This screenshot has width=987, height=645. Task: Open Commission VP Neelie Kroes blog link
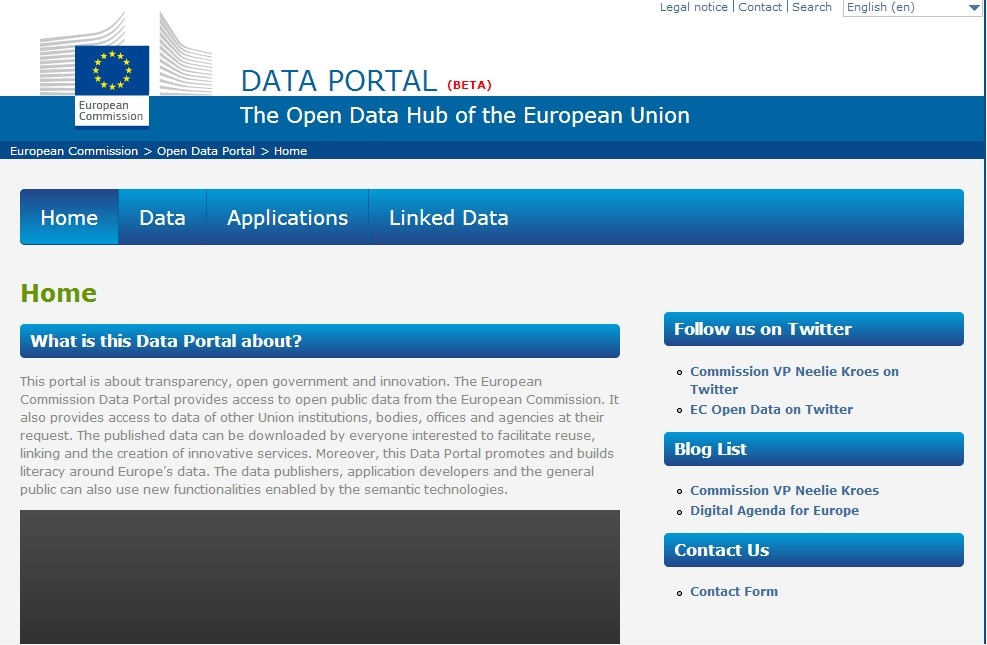pos(784,490)
